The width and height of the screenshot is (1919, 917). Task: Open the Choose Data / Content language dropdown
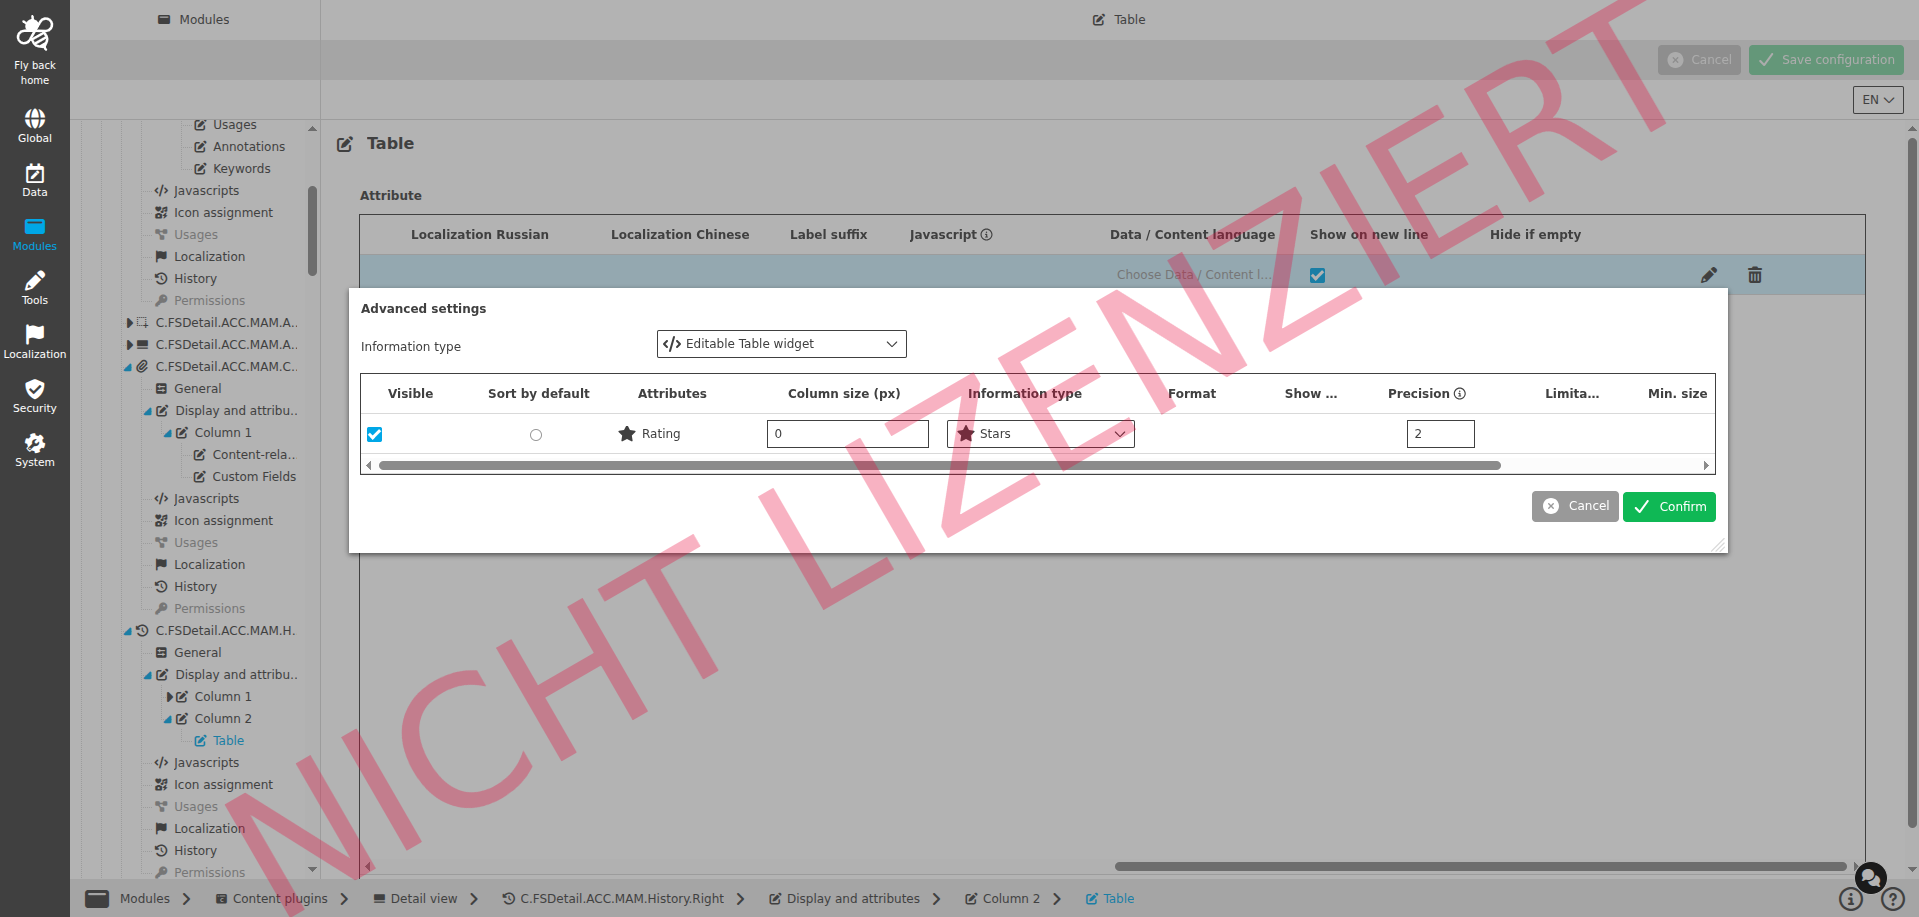[1194, 275]
